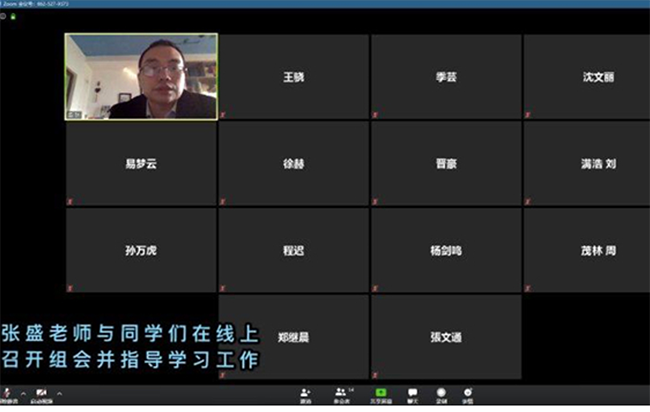The height and width of the screenshot is (412, 650).
Task: Select participant tile 王晓
Action: pos(293,77)
